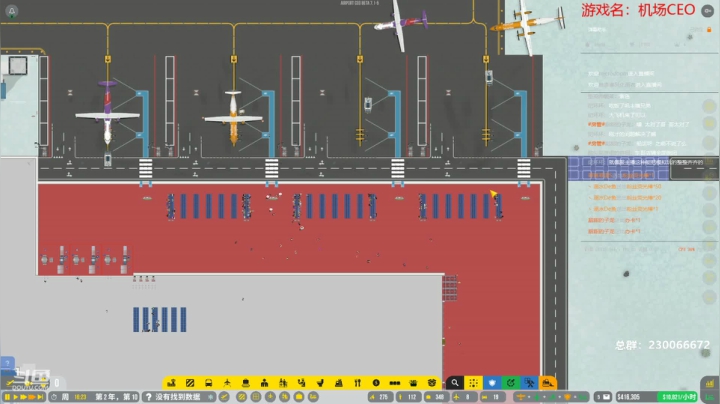Click the stream overlay settings icon top right
This screenshot has width=720, height=404.
pyautogui.click(x=708, y=11)
